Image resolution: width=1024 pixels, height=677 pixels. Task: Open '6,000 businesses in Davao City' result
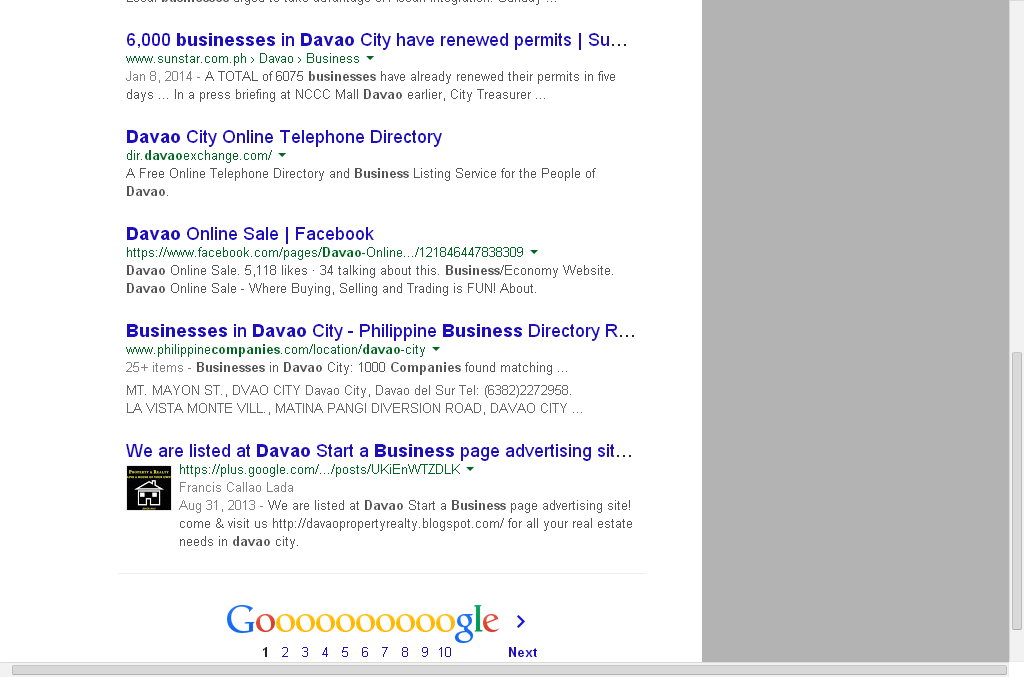[x=376, y=40]
